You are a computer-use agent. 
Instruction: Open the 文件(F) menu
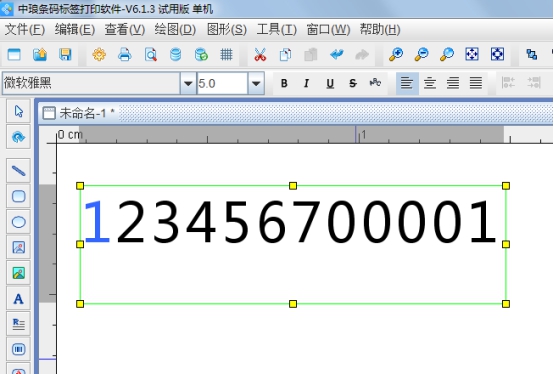[25, 29]
